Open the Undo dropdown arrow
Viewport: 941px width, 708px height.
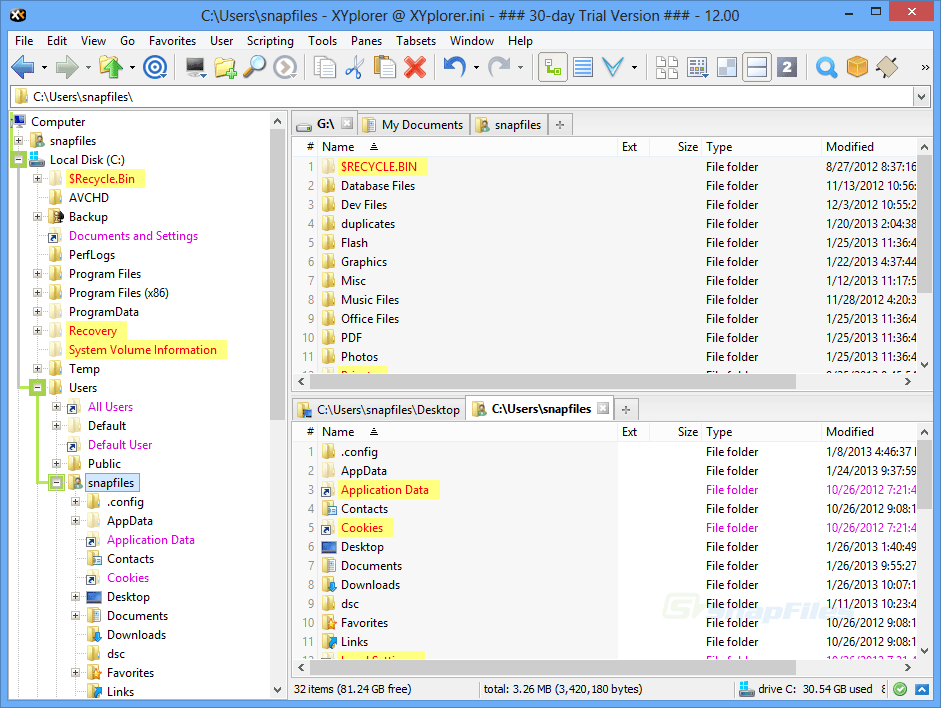[x=476, y=67]
